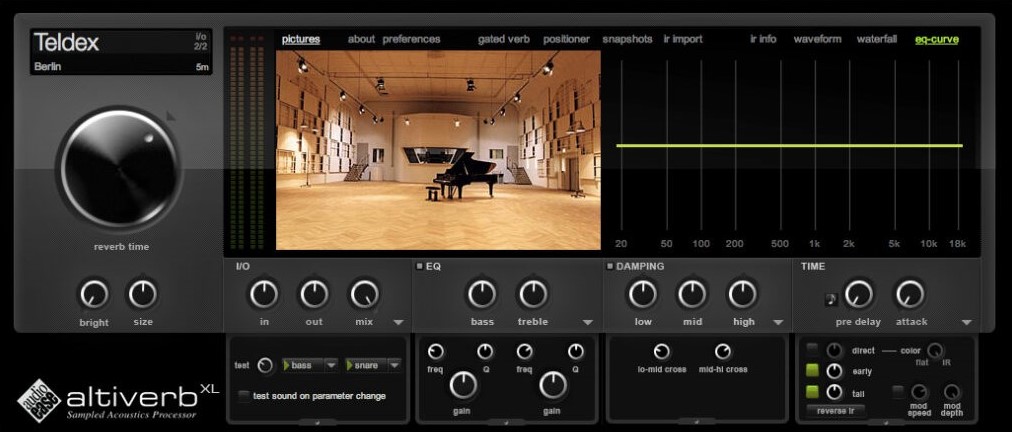Open the bass test sound dropdown
The image size is (1012, 432).
pos(310,366)
